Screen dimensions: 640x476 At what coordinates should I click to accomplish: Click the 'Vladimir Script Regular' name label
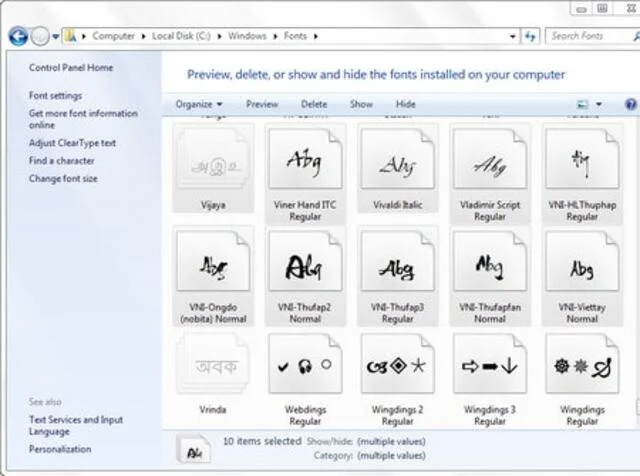point(490,211)
